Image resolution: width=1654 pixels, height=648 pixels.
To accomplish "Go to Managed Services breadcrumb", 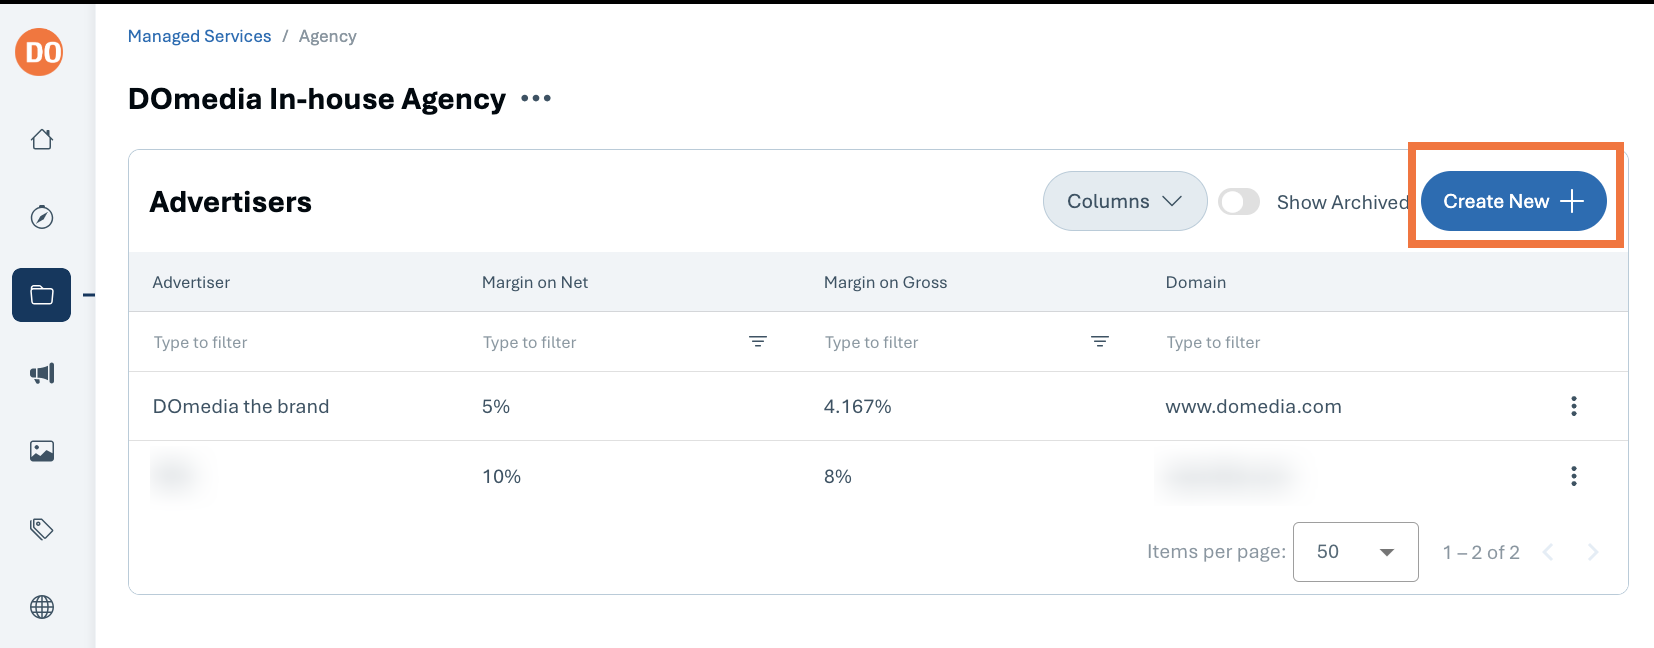I will (x=199, y=36).
